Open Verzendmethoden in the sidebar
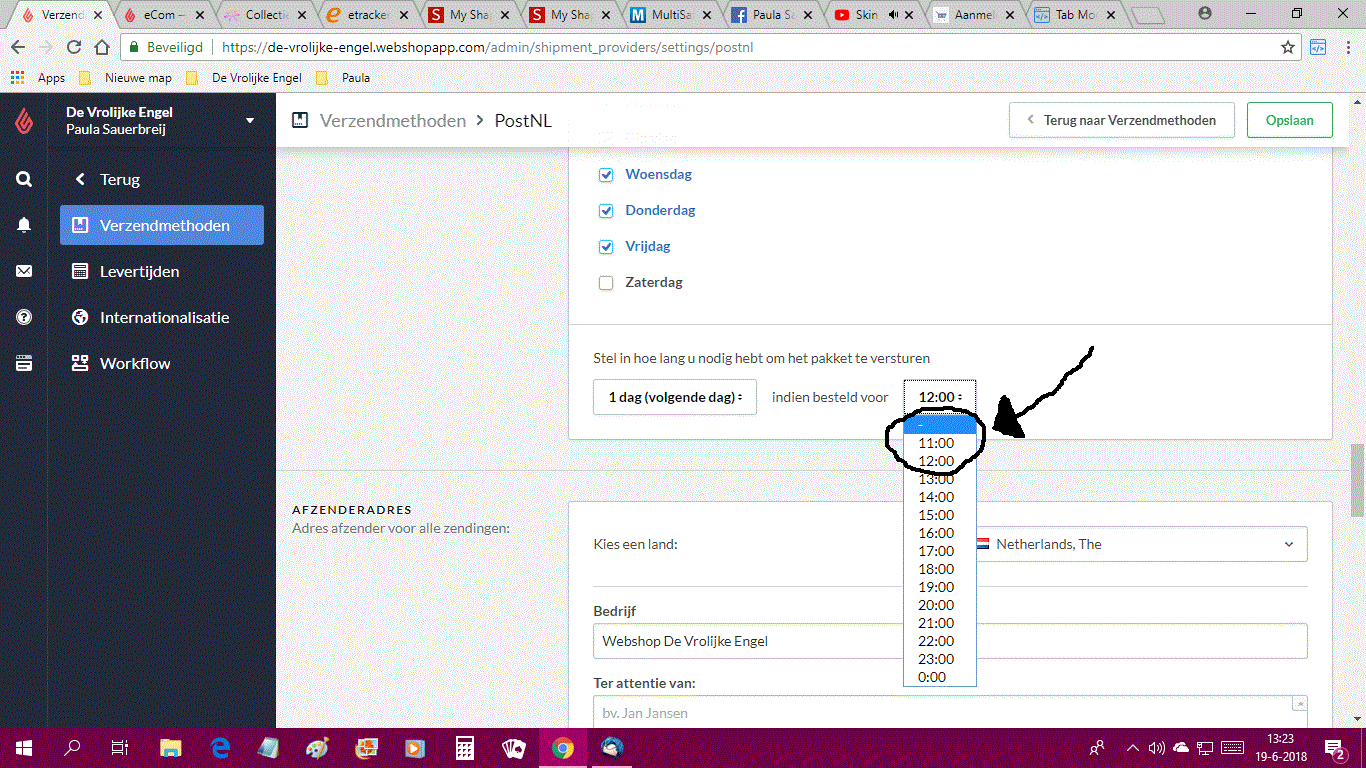1366x768 pixels. (162, 225)
